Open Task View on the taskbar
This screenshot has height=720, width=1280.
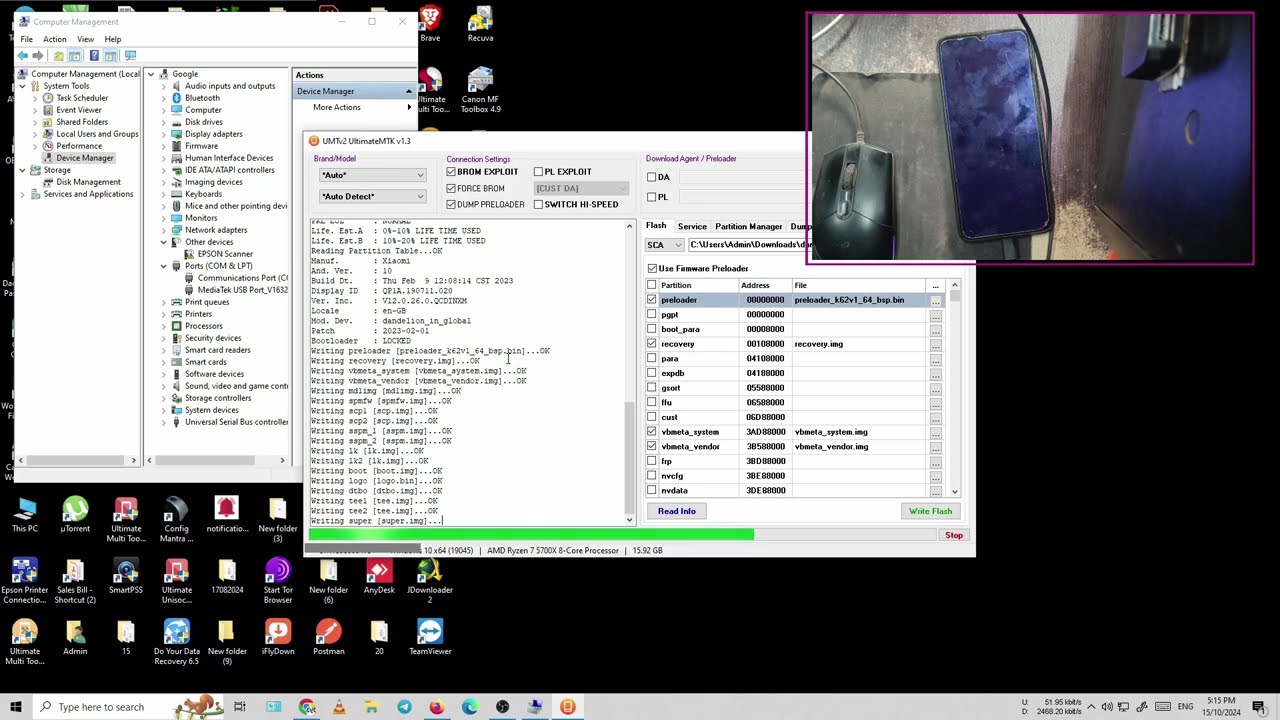pos(240,707)
